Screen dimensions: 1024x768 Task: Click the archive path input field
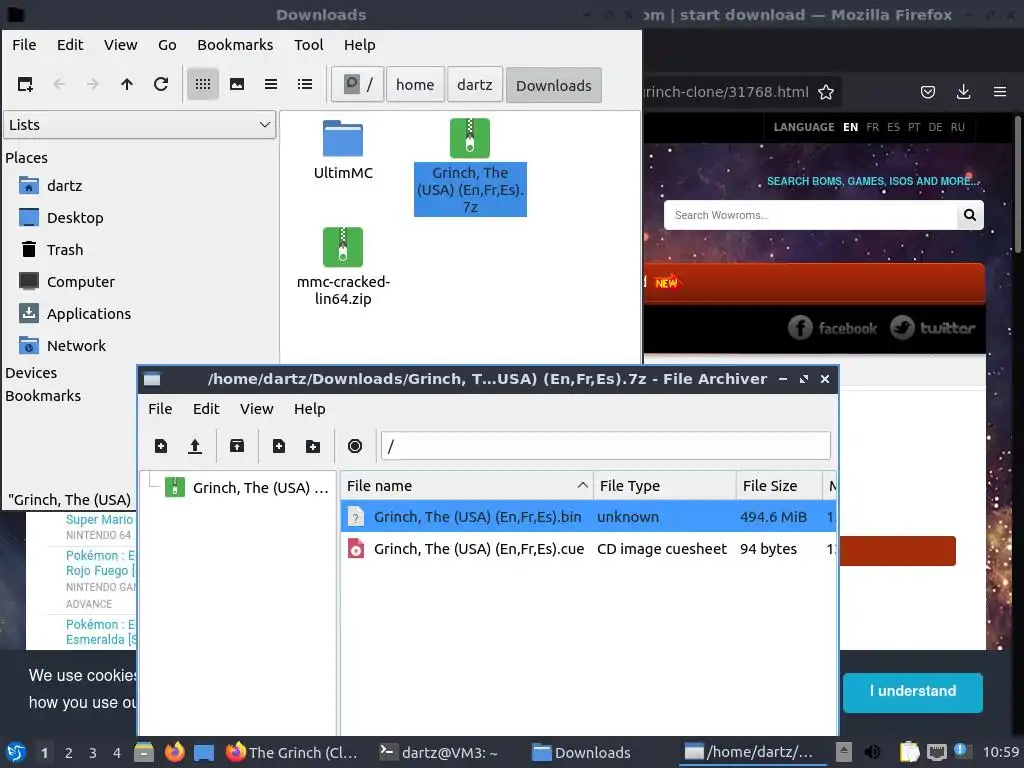click(x=605, y=446)
